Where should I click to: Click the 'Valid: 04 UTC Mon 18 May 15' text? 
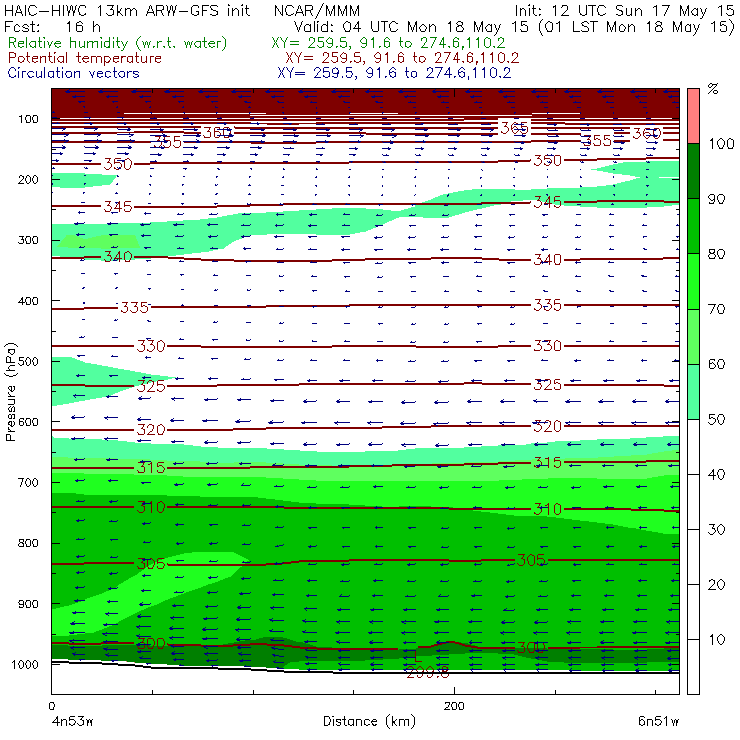(411, 26)
